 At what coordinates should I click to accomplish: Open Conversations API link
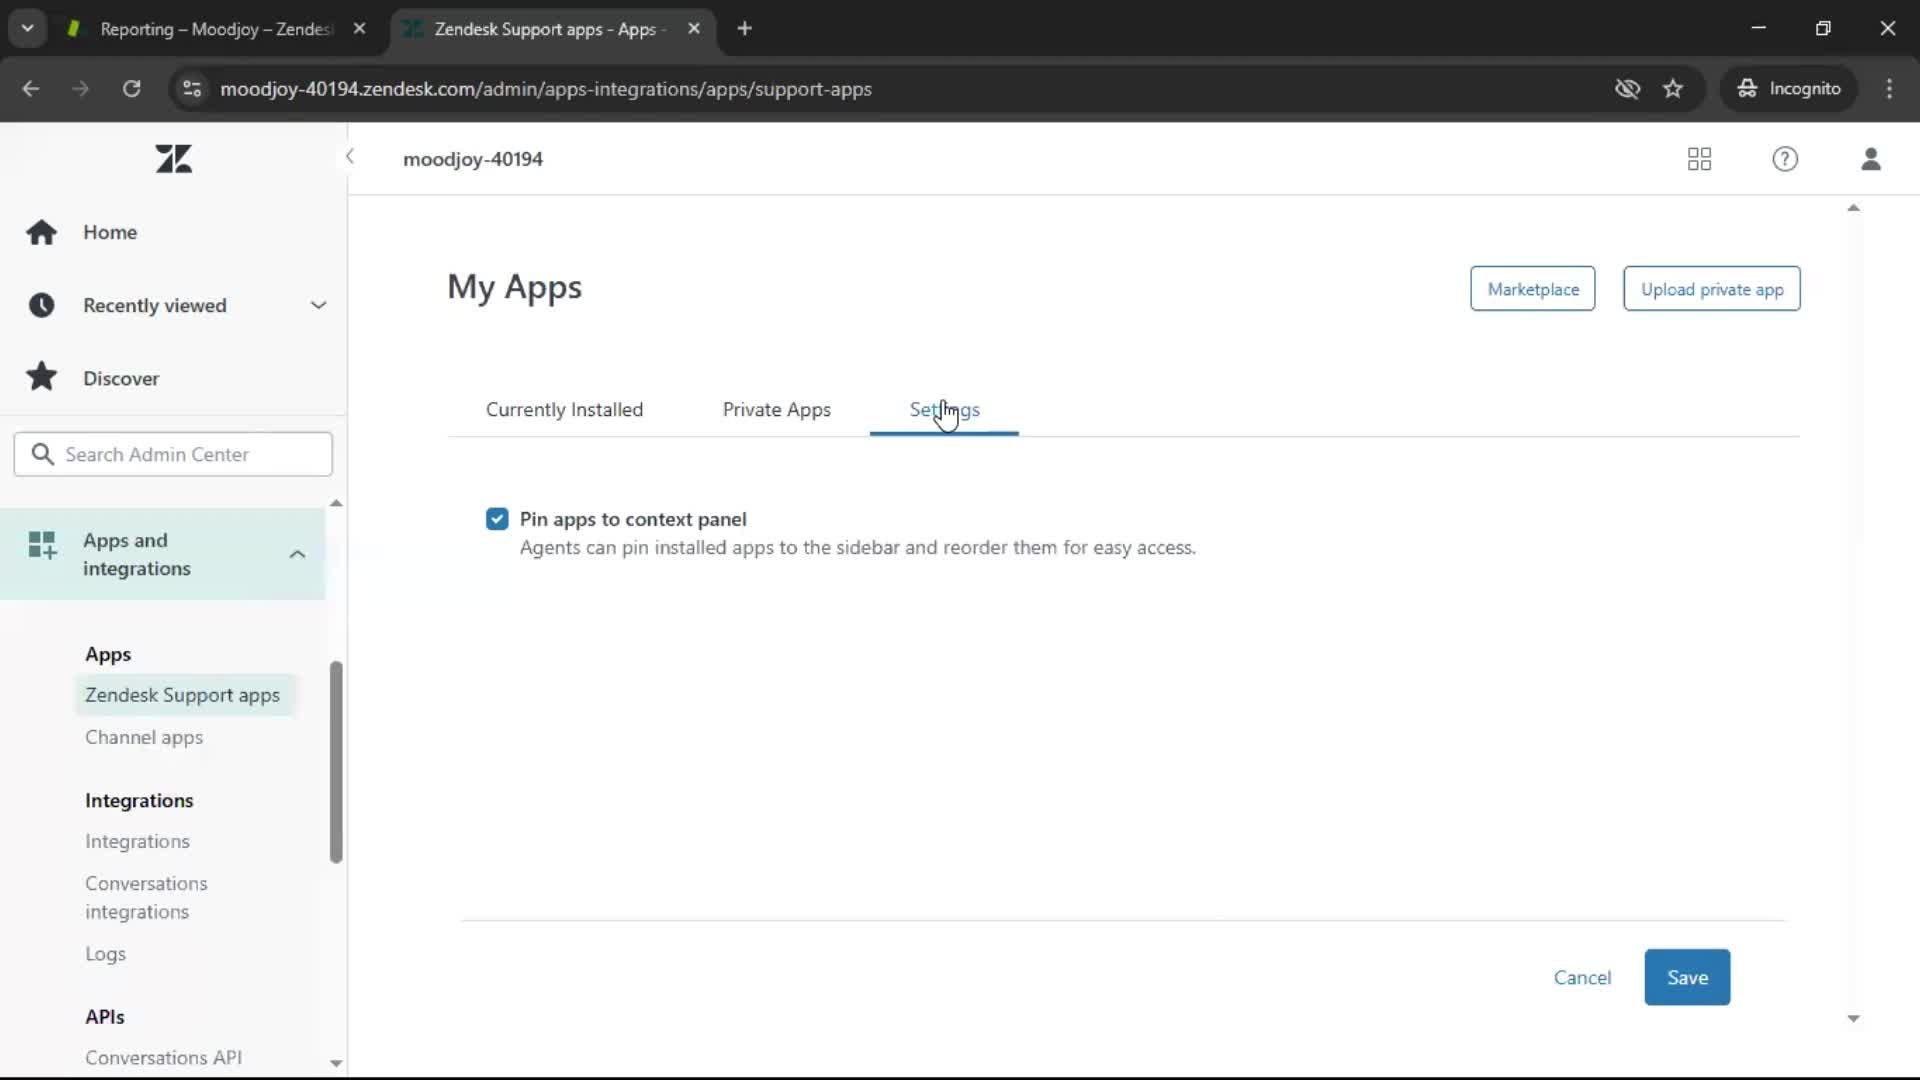163,1057
